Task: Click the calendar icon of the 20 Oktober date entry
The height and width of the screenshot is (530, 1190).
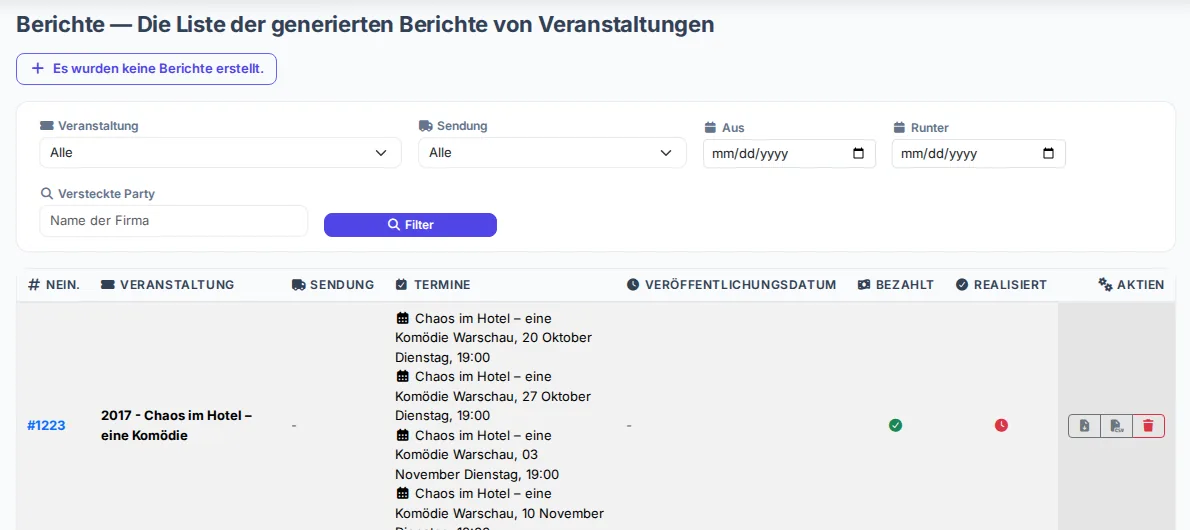Action: pos(403,317)
